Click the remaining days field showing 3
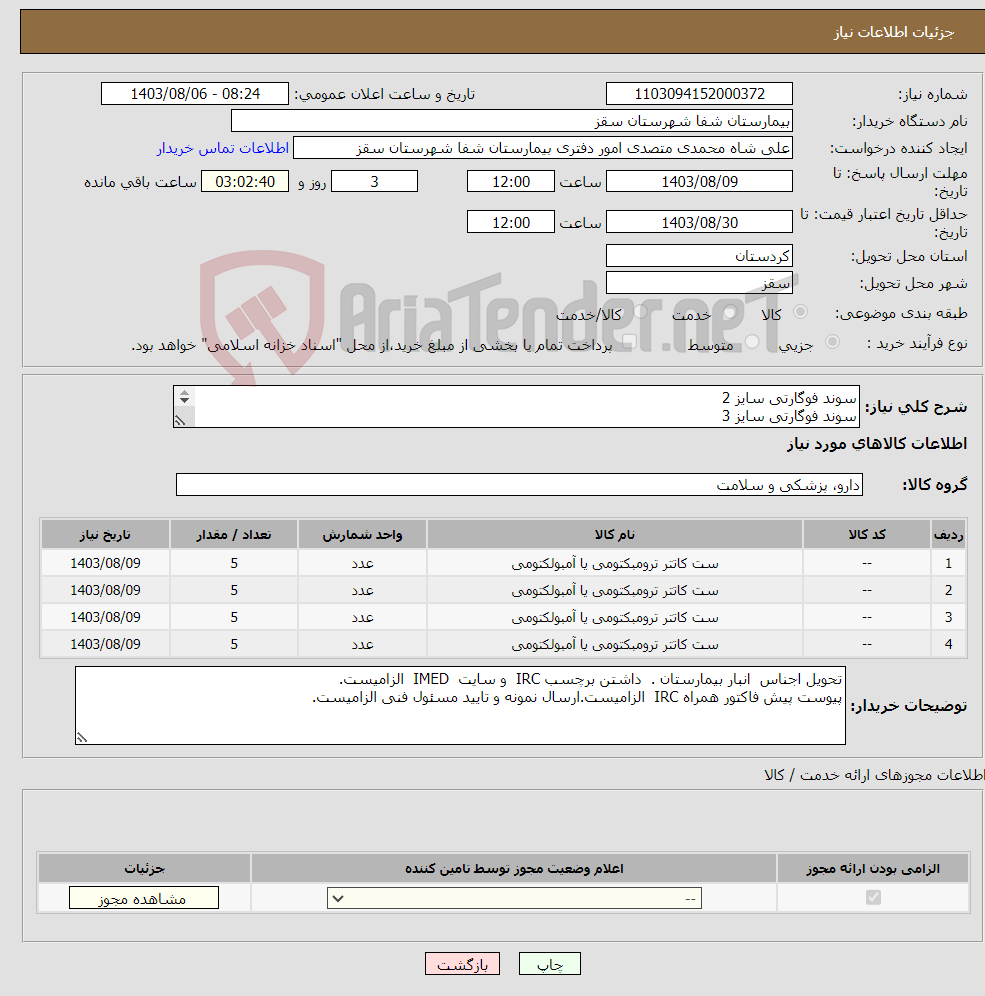985x996 pixels. click(x=374, y=182)
